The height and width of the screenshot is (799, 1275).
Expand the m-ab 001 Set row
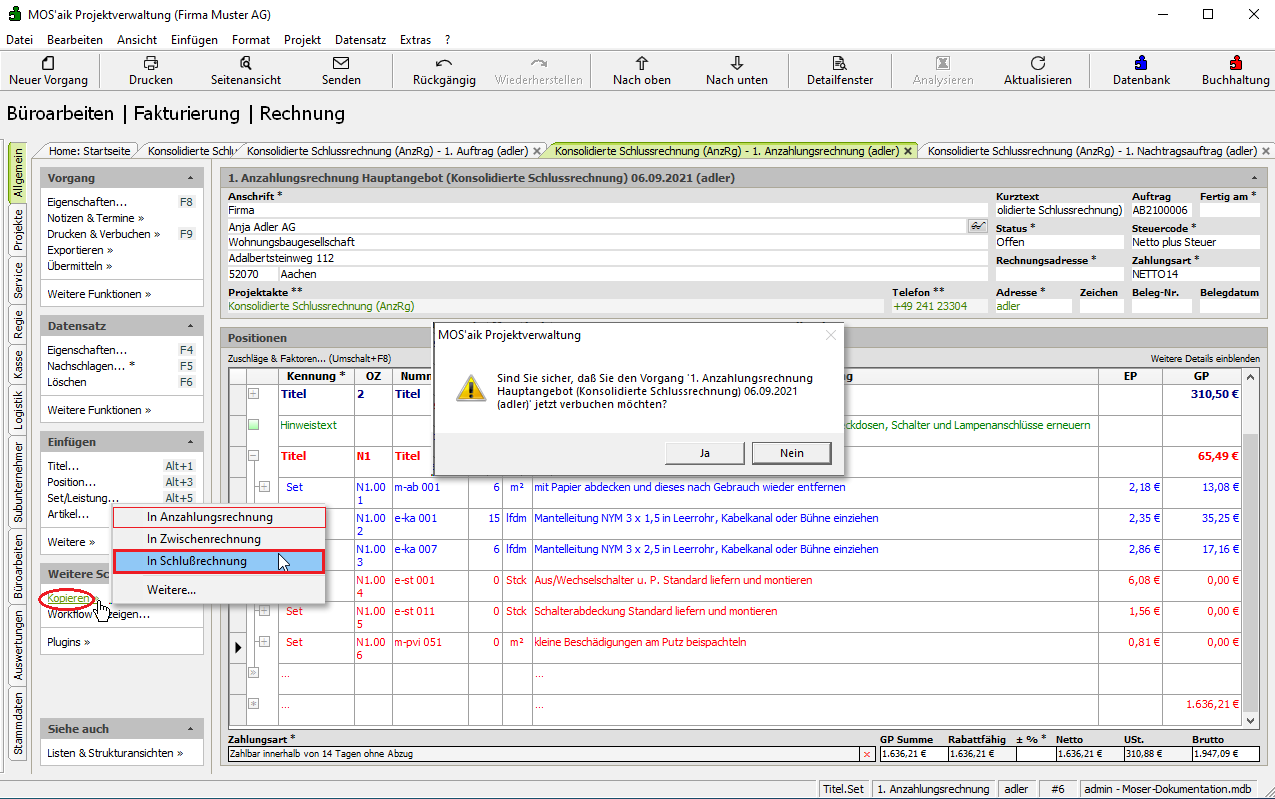264,487
